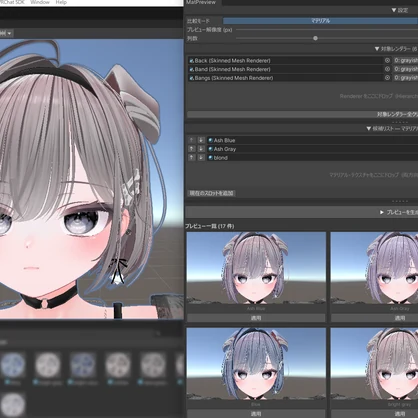Select blond name in candidate list
The height and width of the screenshot is (418, 418).
pos(221,158)
